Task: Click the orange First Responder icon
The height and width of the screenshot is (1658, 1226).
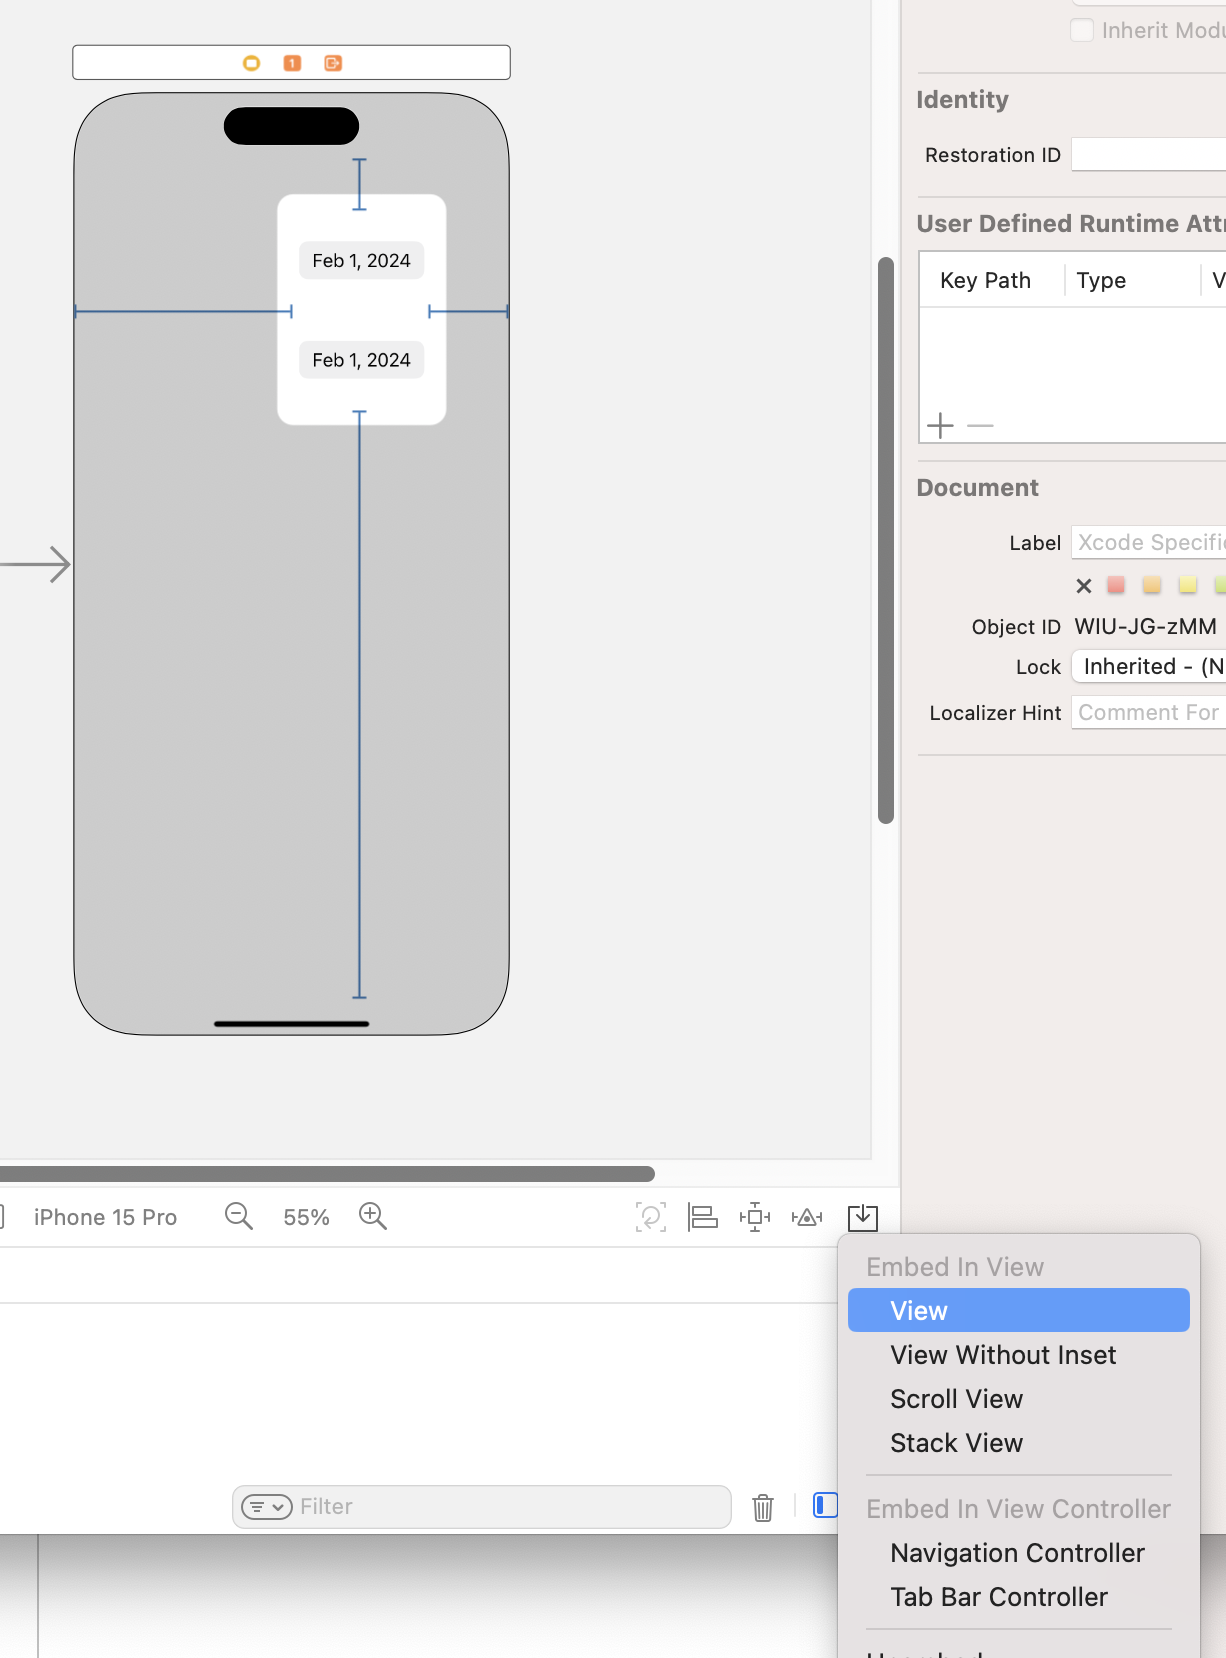Action: click(292, 63)
